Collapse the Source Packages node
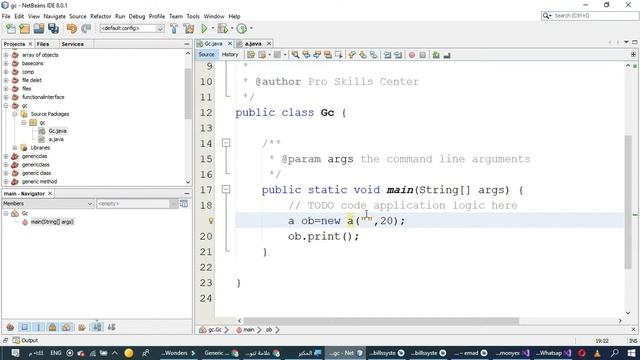Viewport: 640px width, 360px height. (x=15, y=114)
